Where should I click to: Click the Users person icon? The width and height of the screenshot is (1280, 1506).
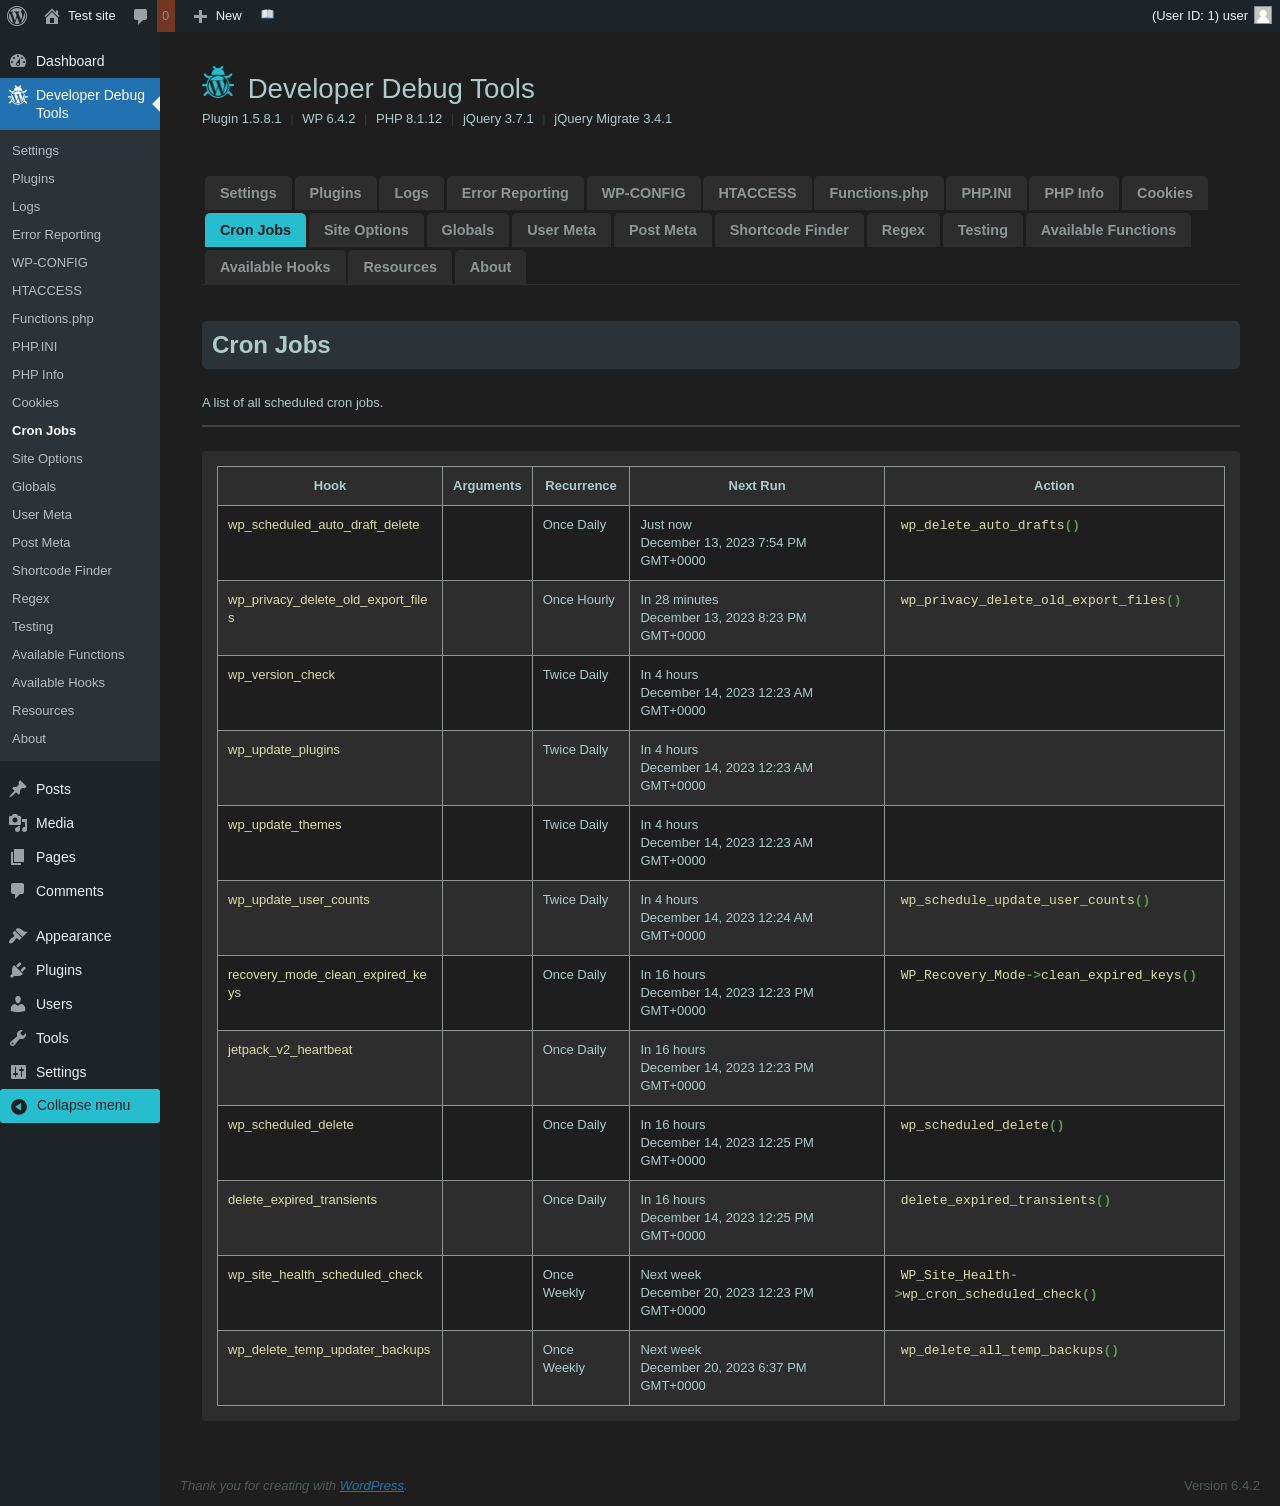pos(18,1004)
